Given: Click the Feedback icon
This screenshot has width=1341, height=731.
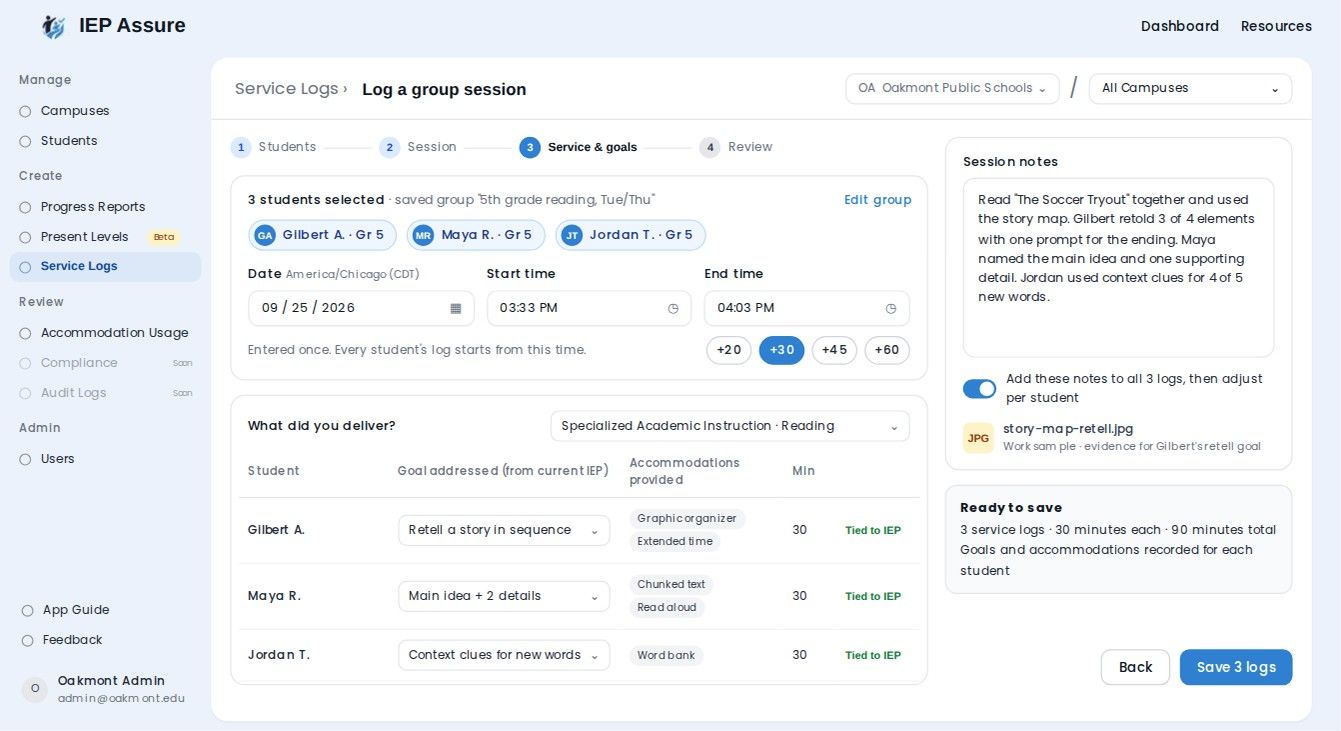Looking at the screenshot, I should 27,640.
